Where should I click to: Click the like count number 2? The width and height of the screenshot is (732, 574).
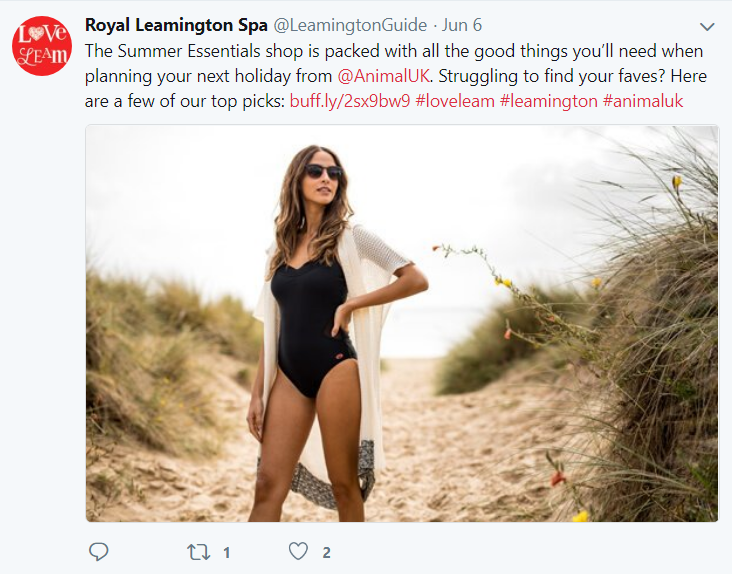[326, 552]
